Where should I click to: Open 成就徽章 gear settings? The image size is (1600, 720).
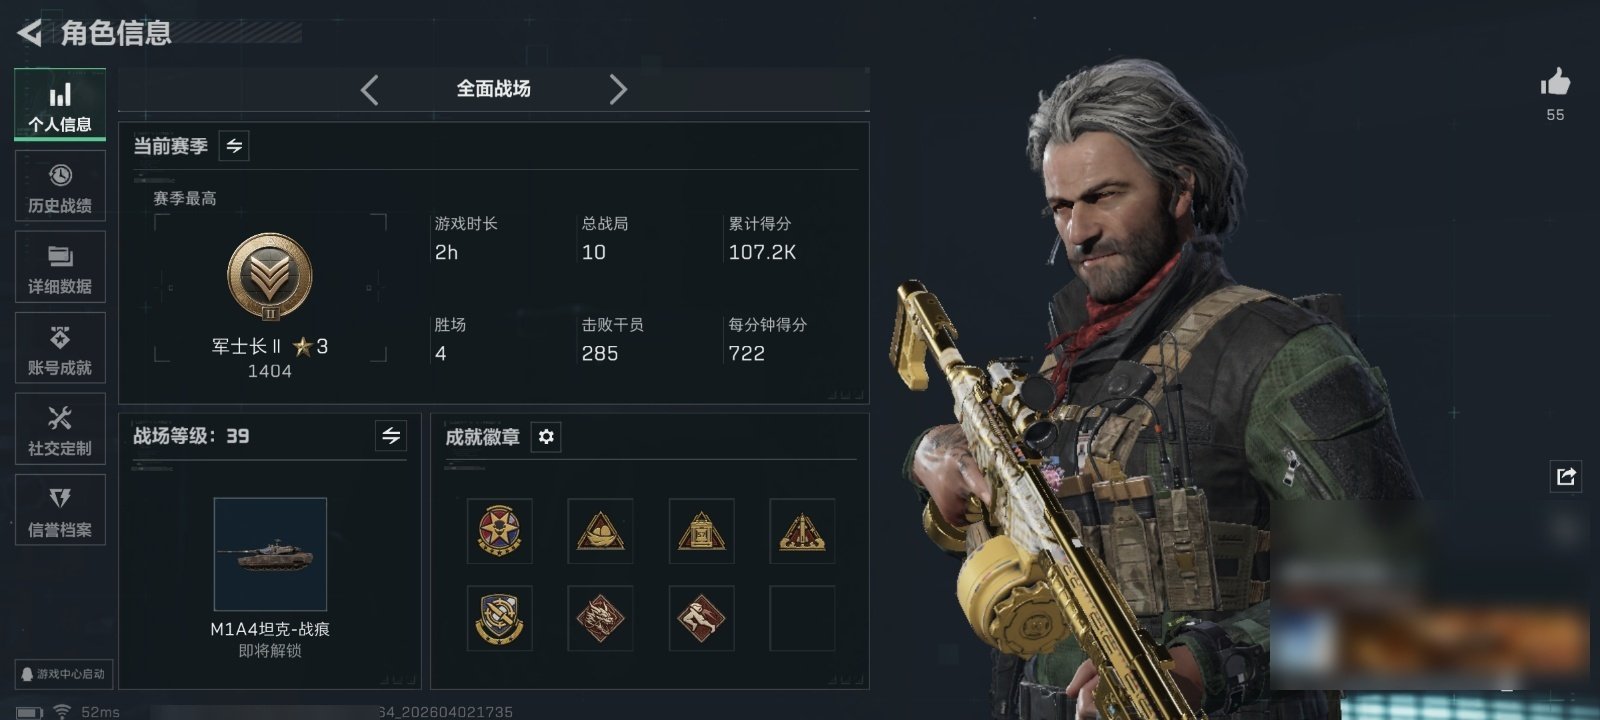pyautogui.click(x=546, y=437)
